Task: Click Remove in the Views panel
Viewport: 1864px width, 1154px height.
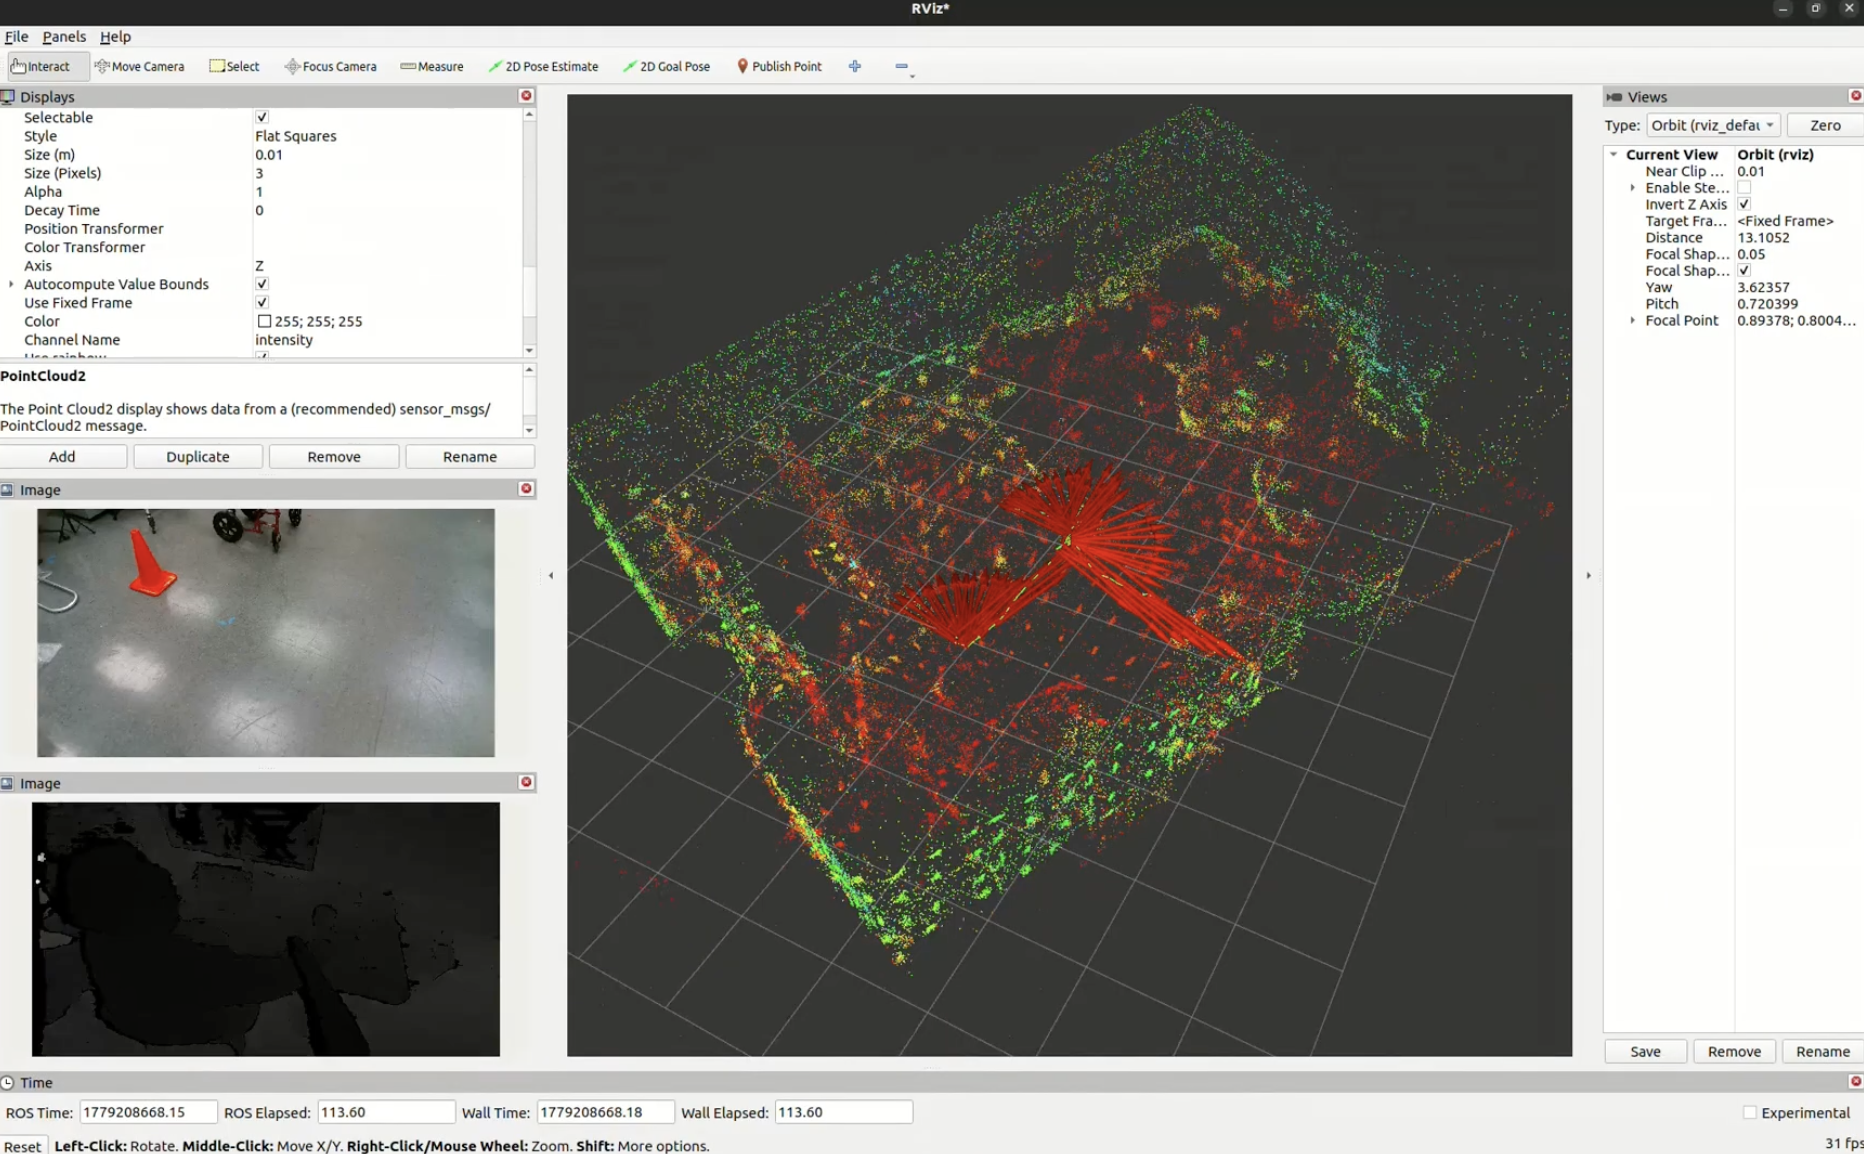Action: coord(1734,1051)
